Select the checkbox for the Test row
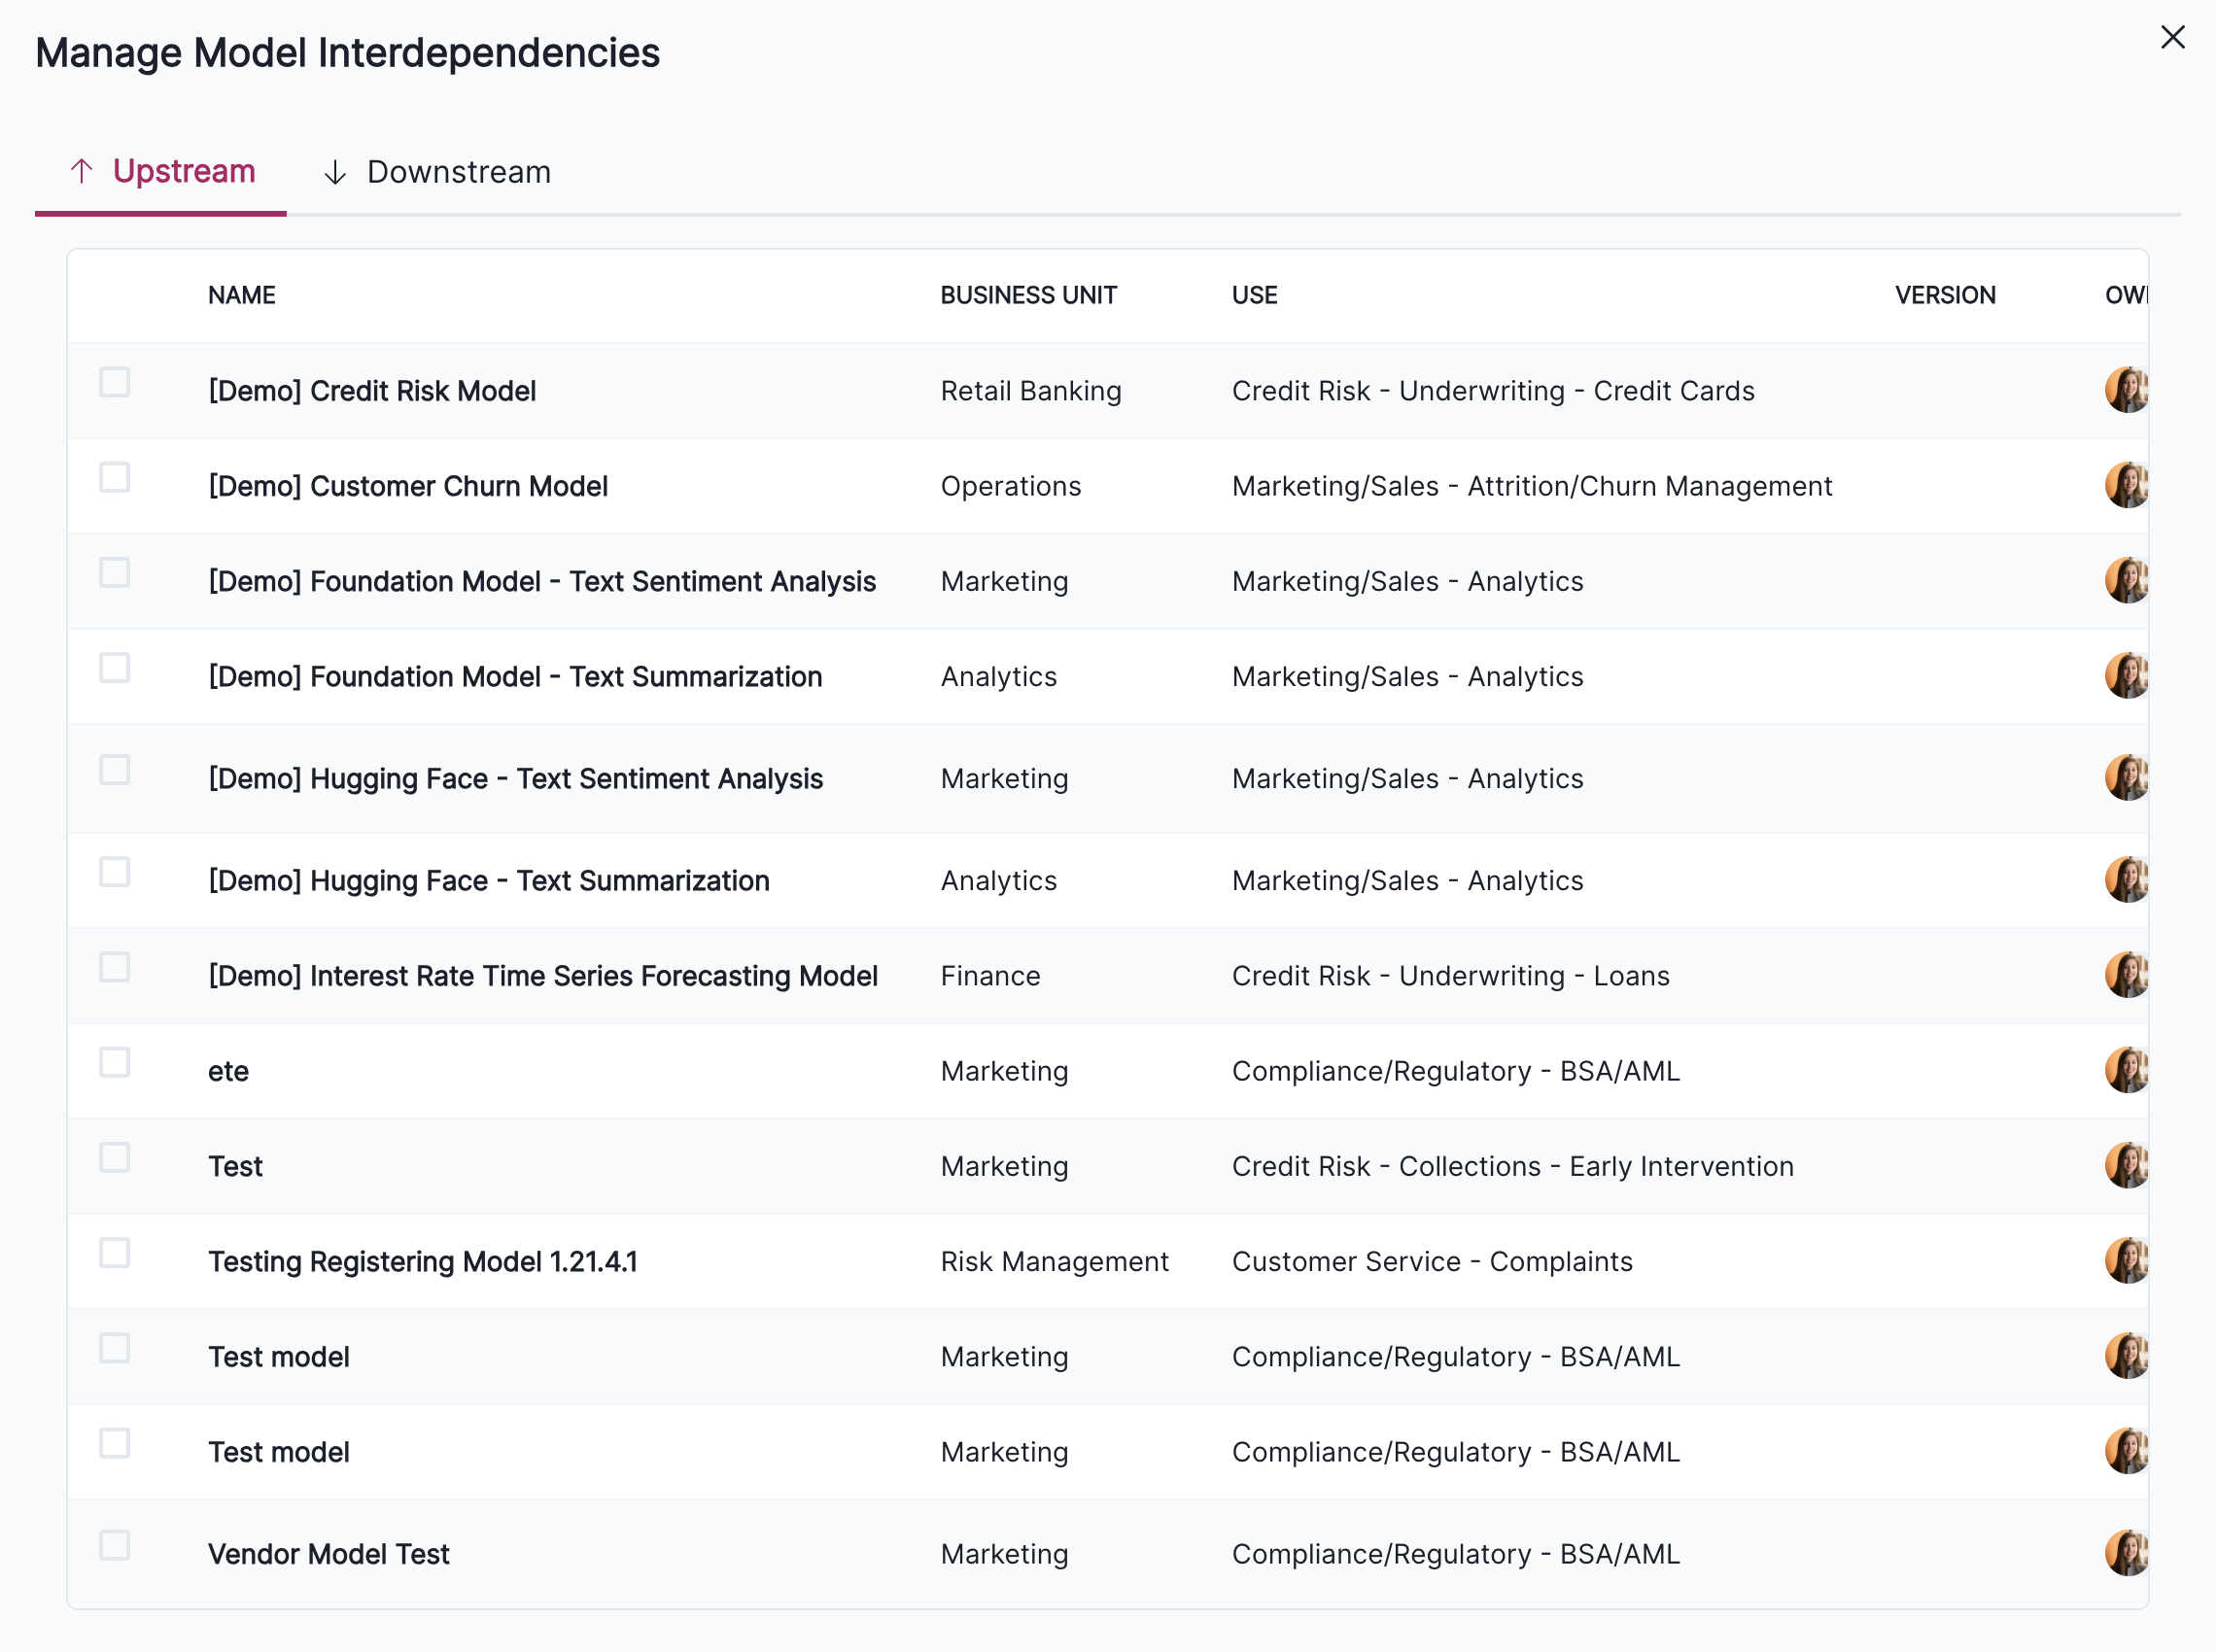 pos(114,1157)
